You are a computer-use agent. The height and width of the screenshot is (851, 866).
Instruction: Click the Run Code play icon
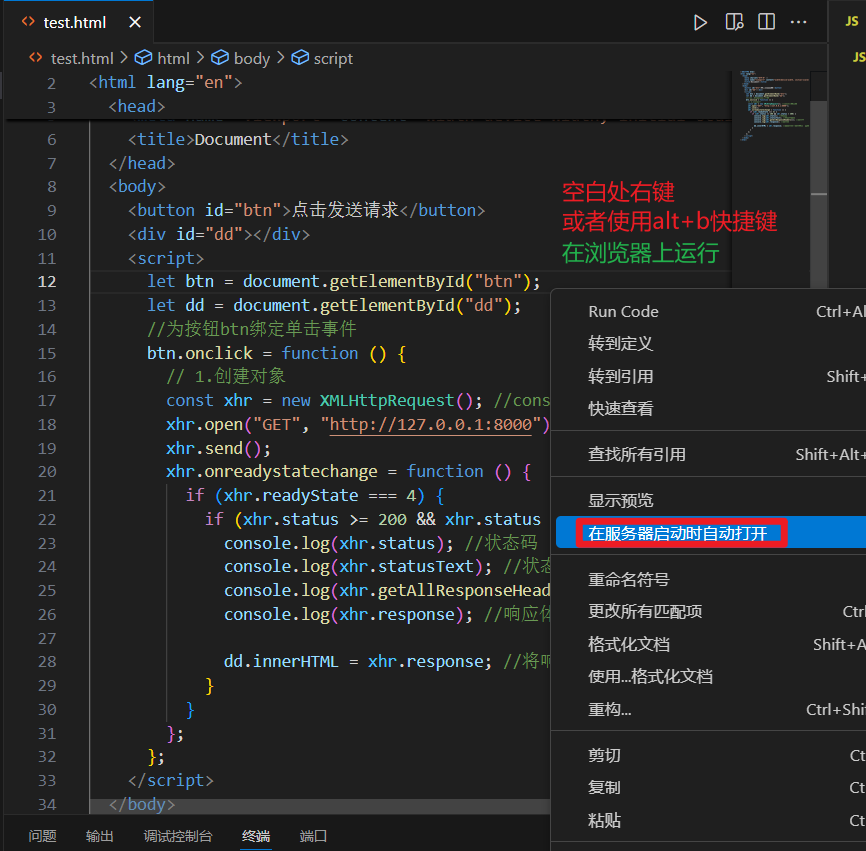pyautogui.click(x=700, y=23)
